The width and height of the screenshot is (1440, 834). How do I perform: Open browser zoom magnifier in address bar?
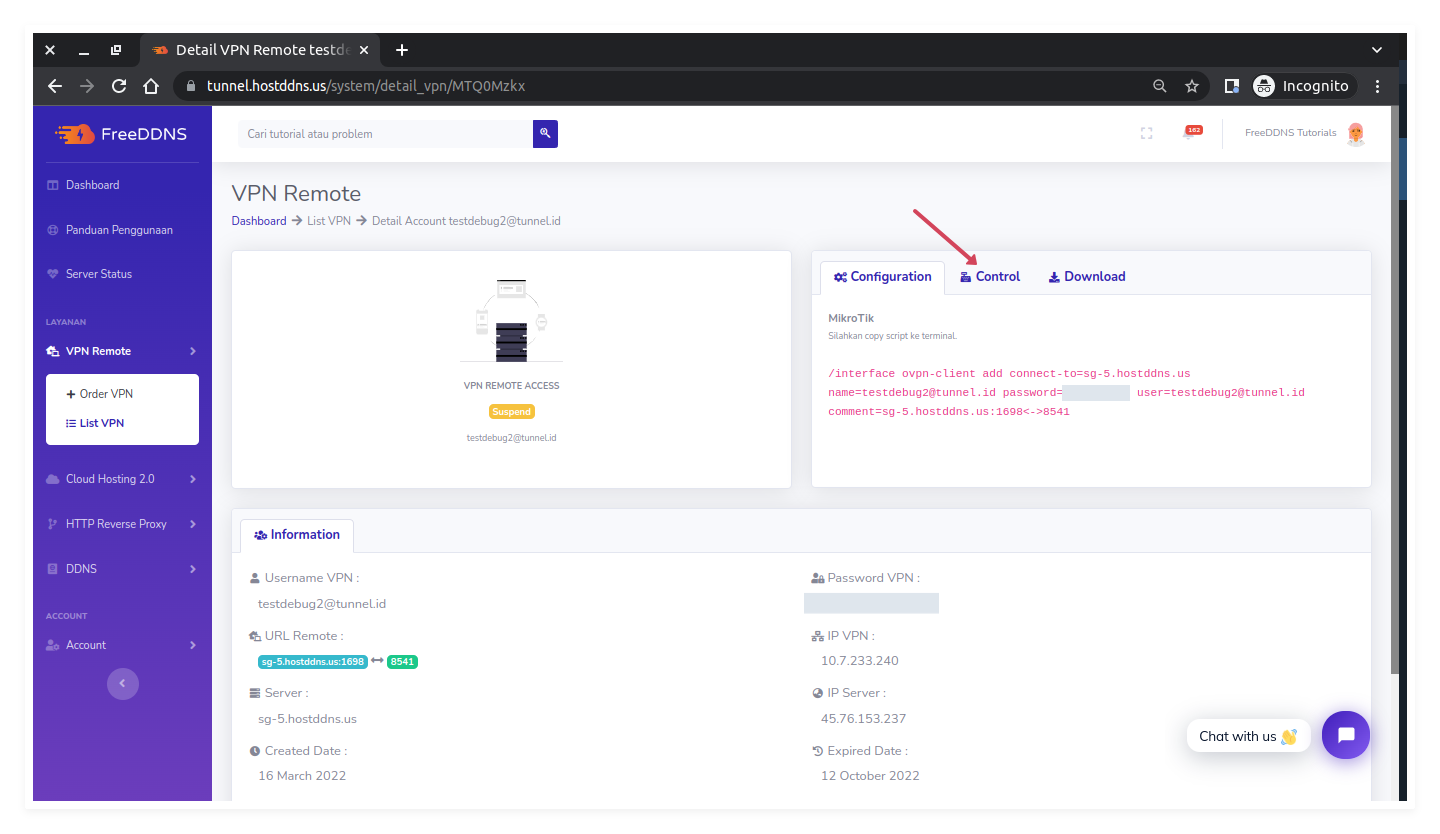point(1160,86)
